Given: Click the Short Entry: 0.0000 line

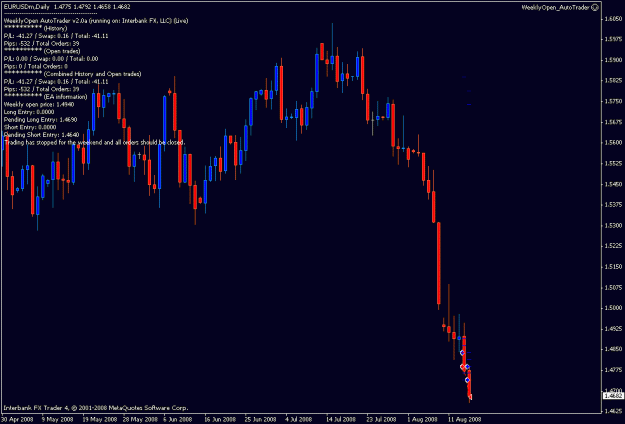Looking at the screenshot, I should 29,127.
